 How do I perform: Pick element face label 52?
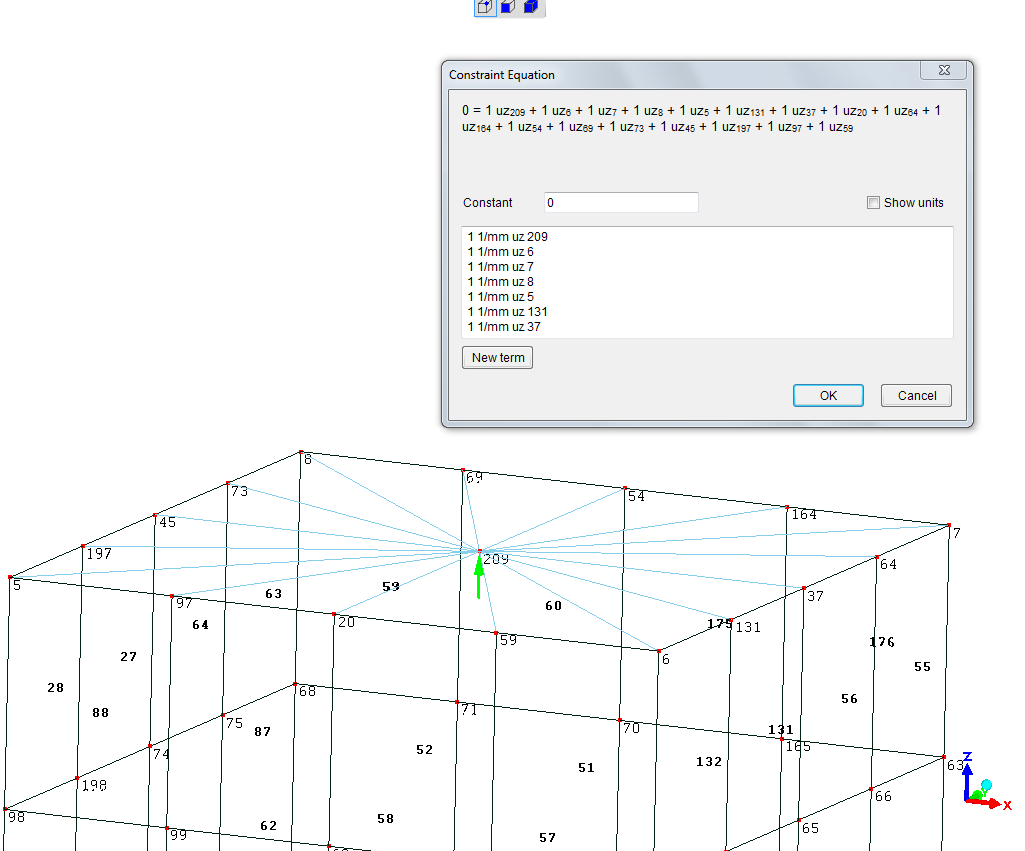click(424, 750)
